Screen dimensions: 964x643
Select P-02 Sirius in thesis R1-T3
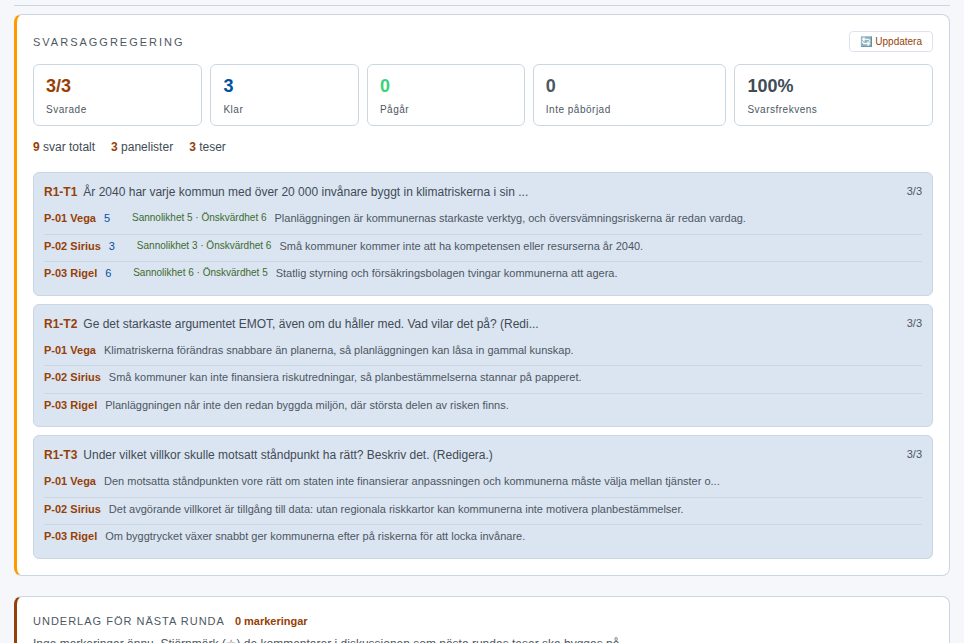click(72, 509)
